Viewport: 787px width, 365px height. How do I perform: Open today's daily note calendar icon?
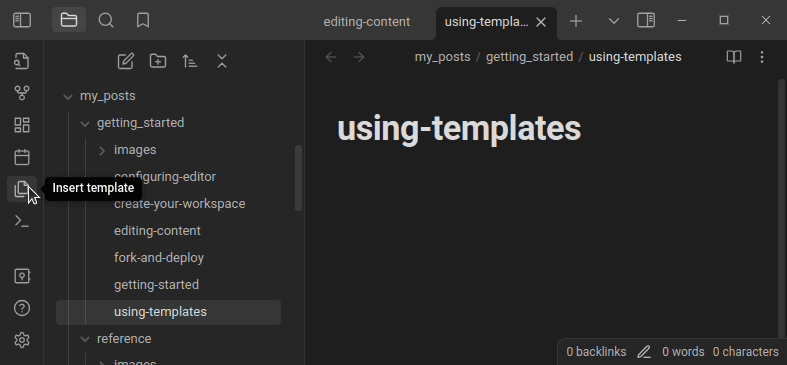click(x=22, y=157)
